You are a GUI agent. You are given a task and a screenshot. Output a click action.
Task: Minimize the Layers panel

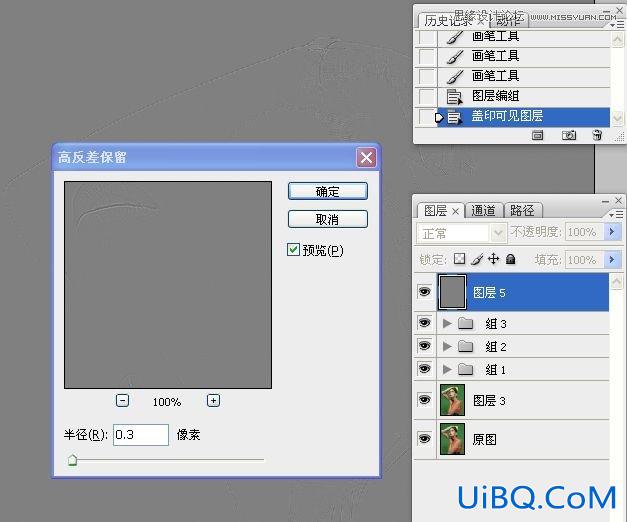(x=605, y=202)
